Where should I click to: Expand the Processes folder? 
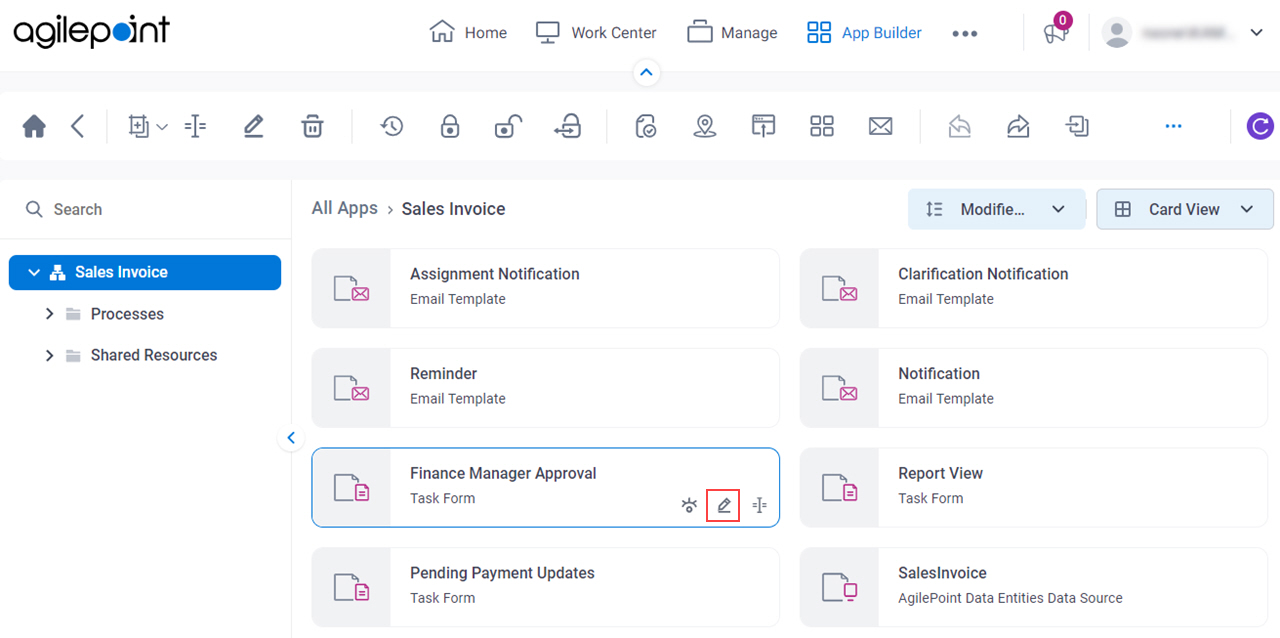click(49, 314)
